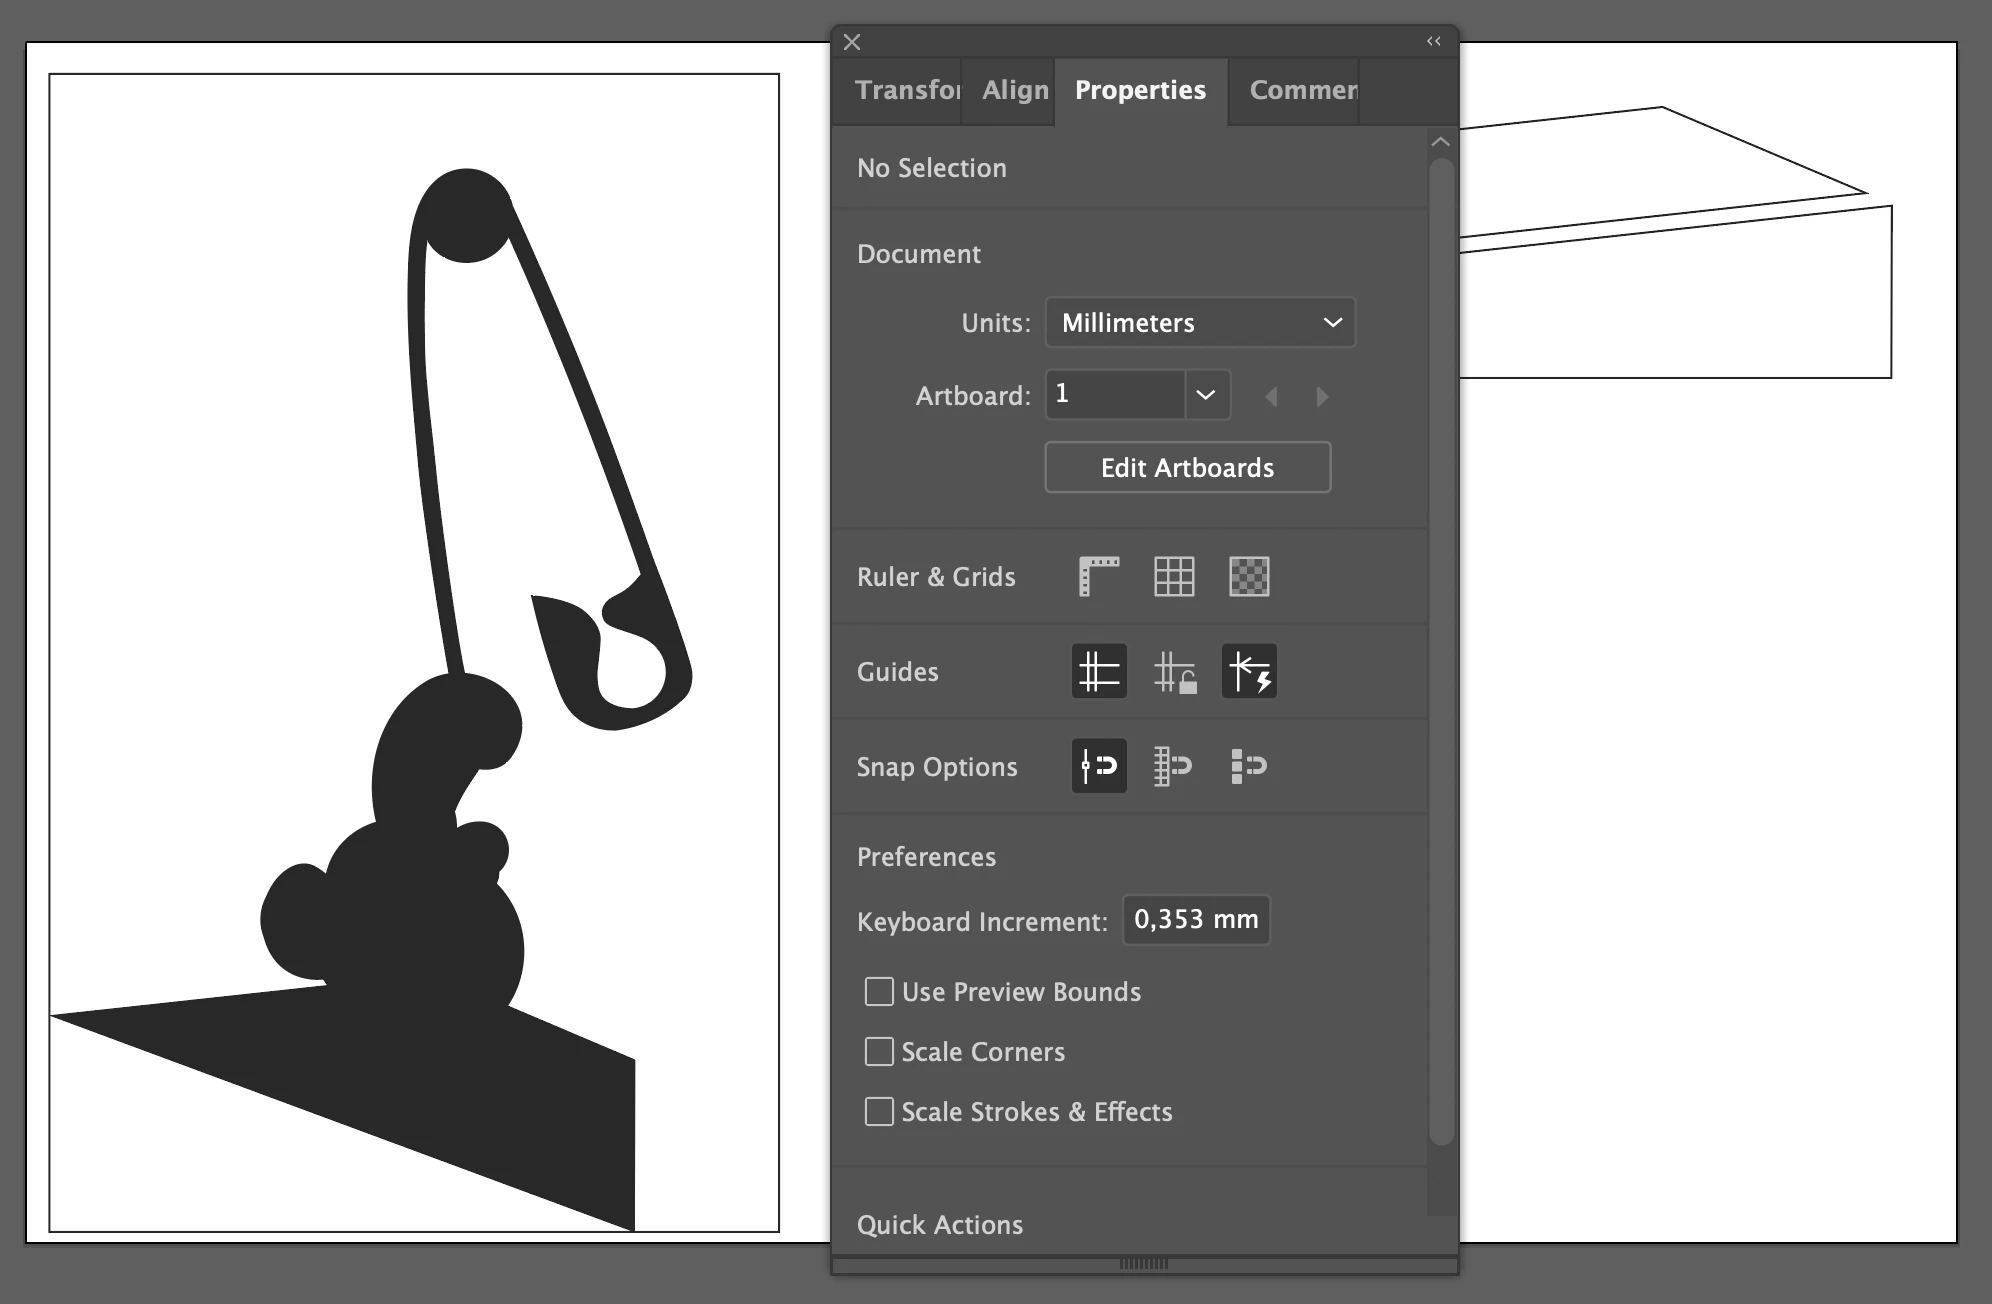
Task: Check the Scale Corners option
Action: click(879, 1052)
